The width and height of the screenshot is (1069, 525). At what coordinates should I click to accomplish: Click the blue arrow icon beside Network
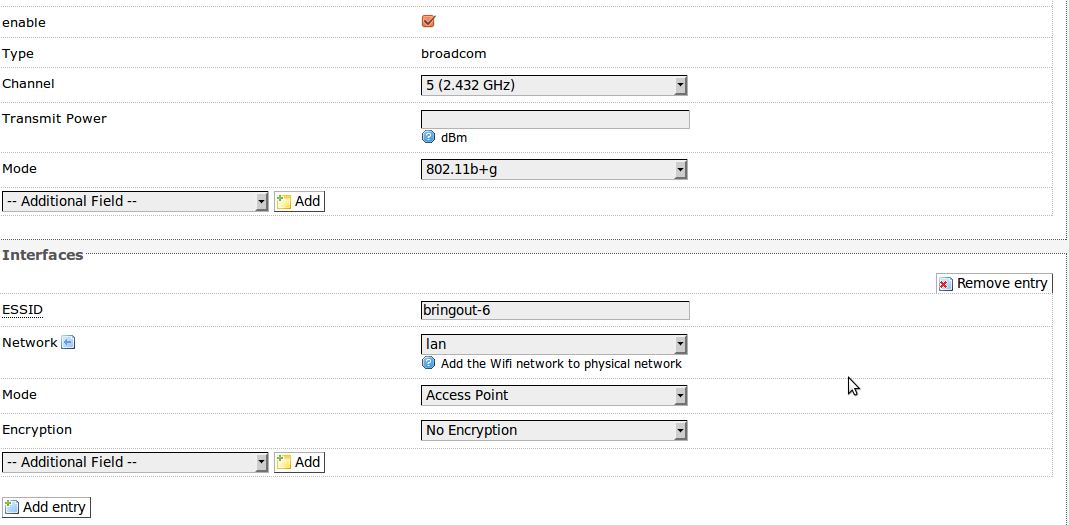click(x=68, y=342)
